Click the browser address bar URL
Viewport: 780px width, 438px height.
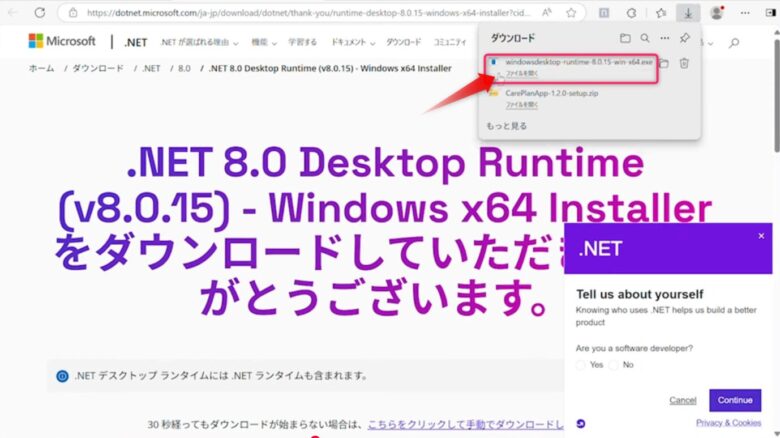point(300,13)
